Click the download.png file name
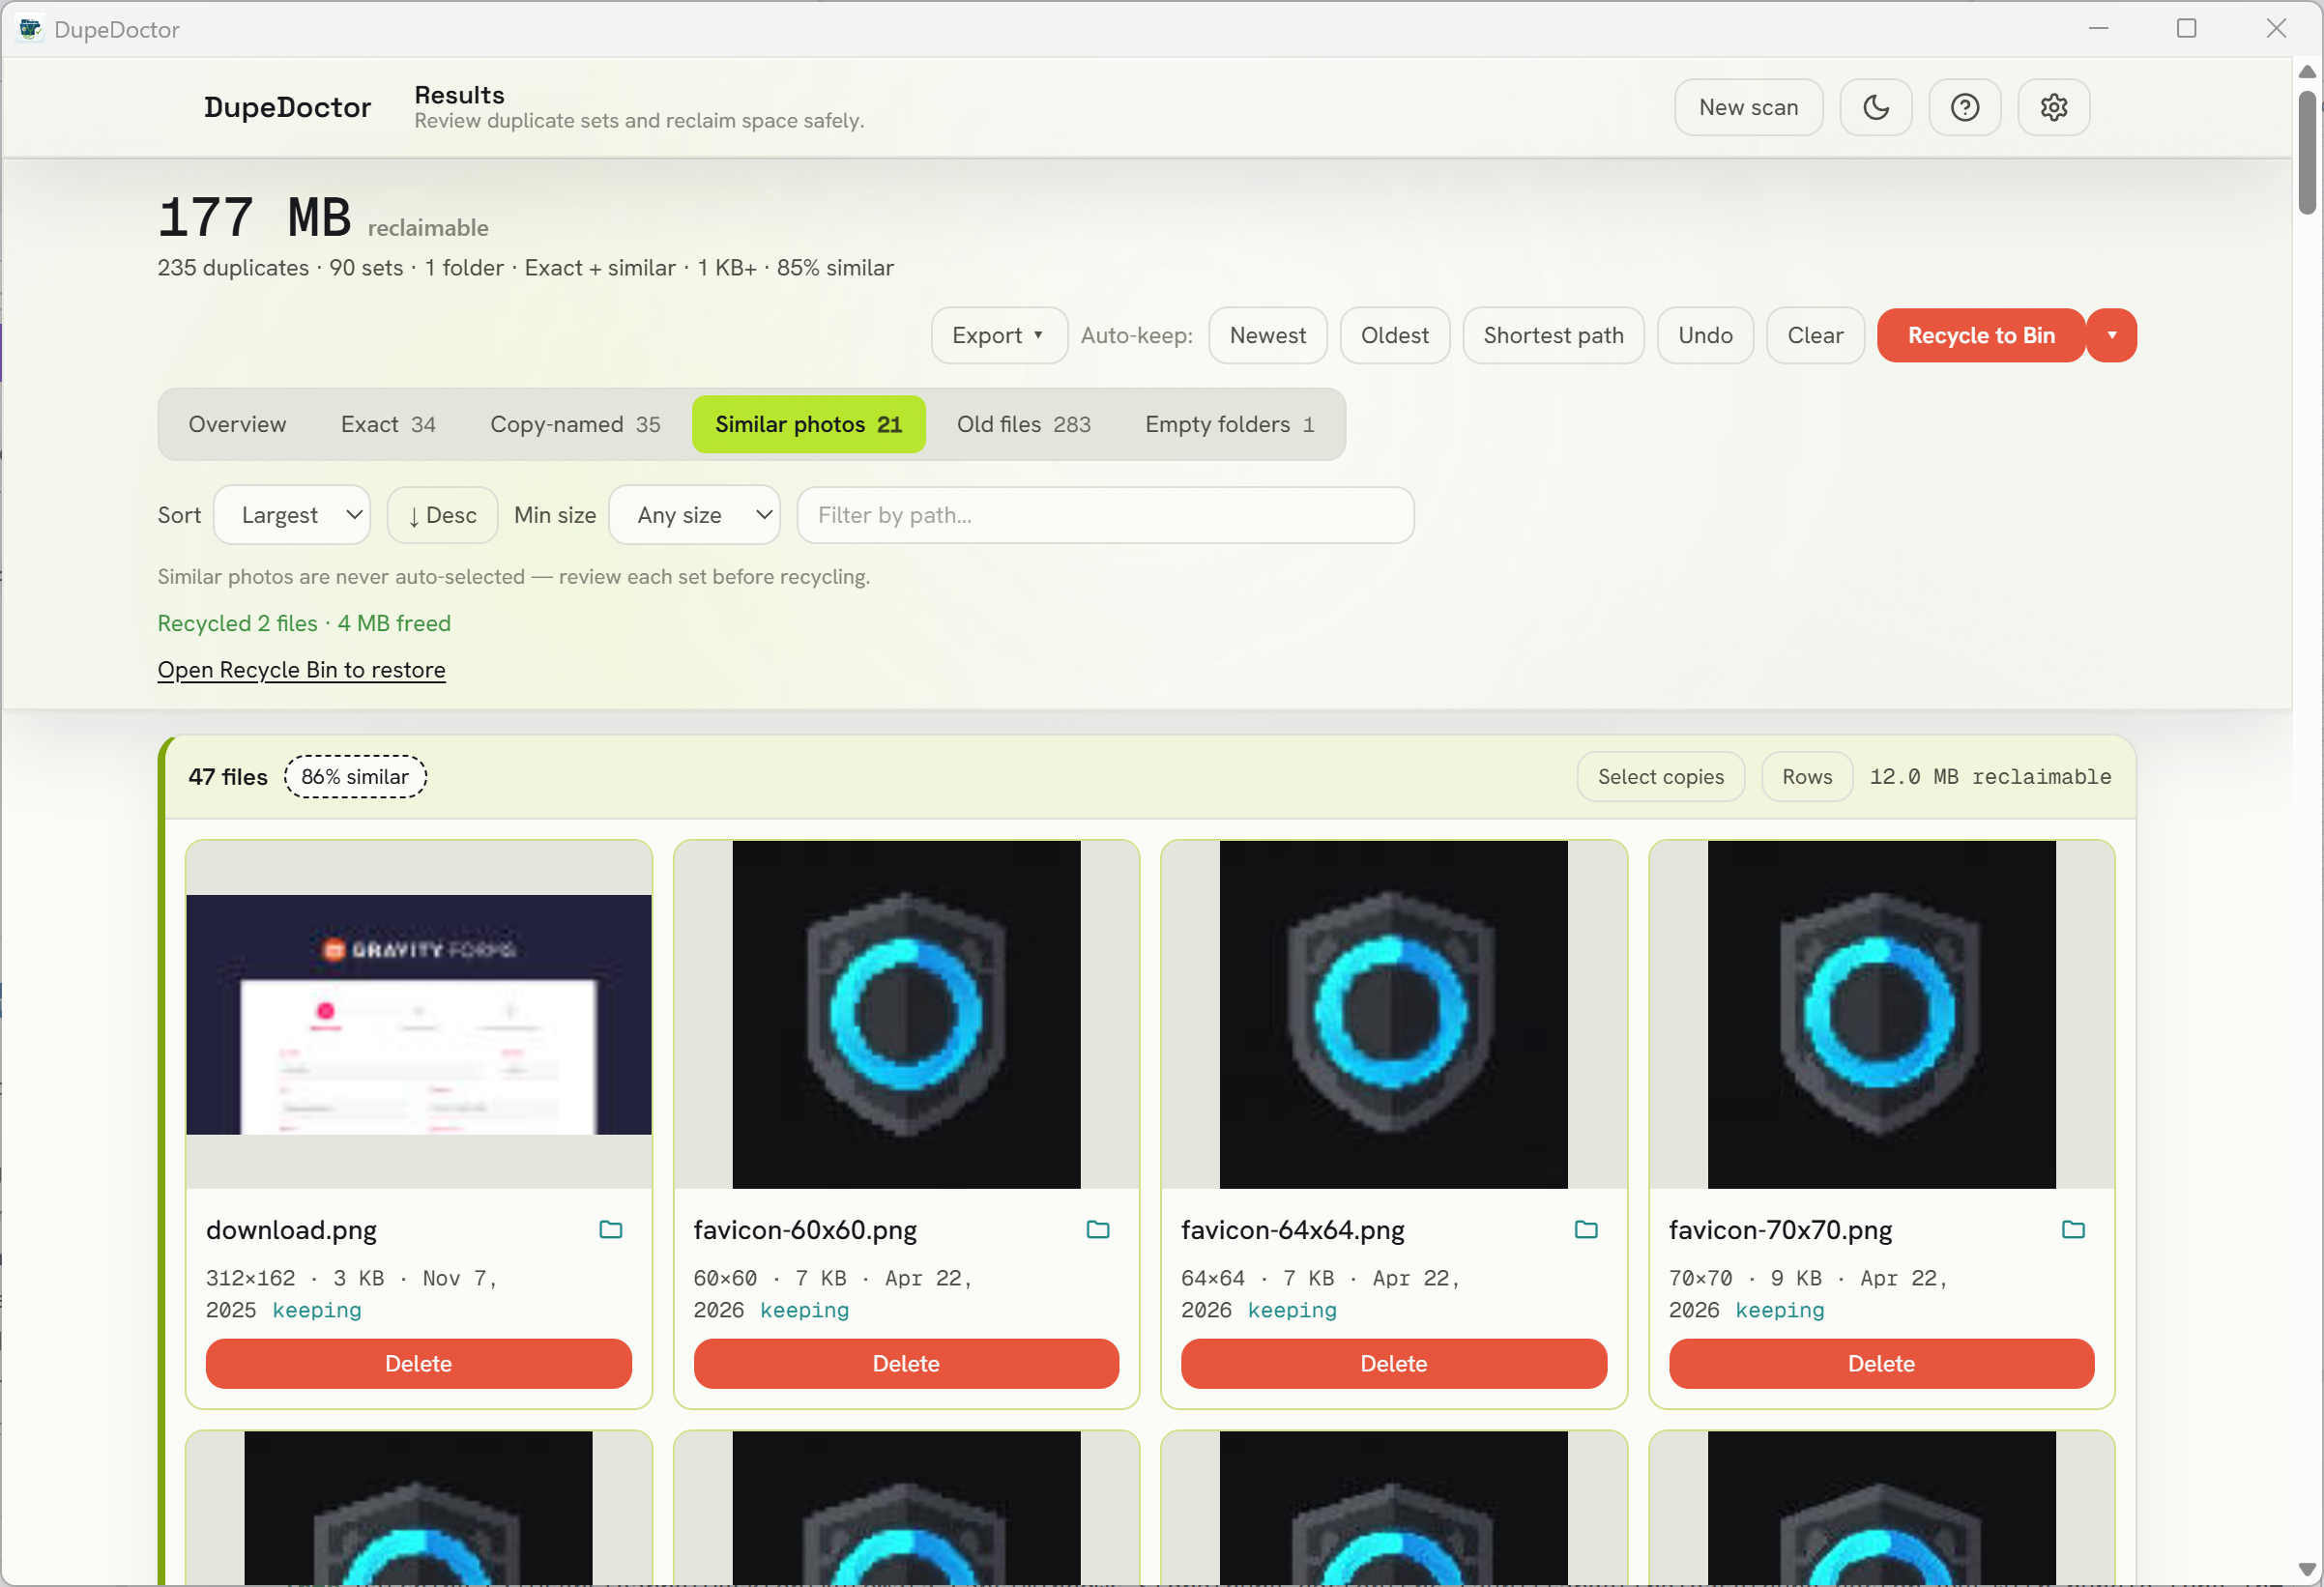Screen dimensions: 2324x1587 coord(291,1229)
